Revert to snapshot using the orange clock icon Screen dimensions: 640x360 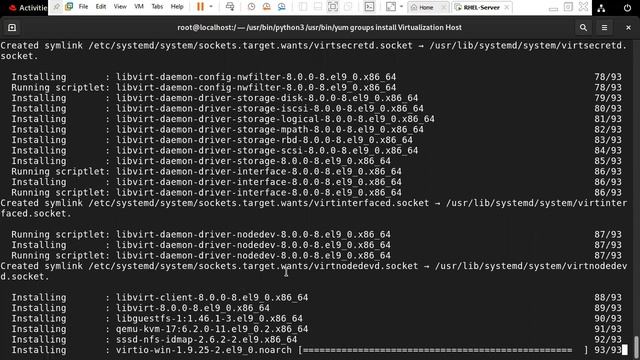point(267,7)
